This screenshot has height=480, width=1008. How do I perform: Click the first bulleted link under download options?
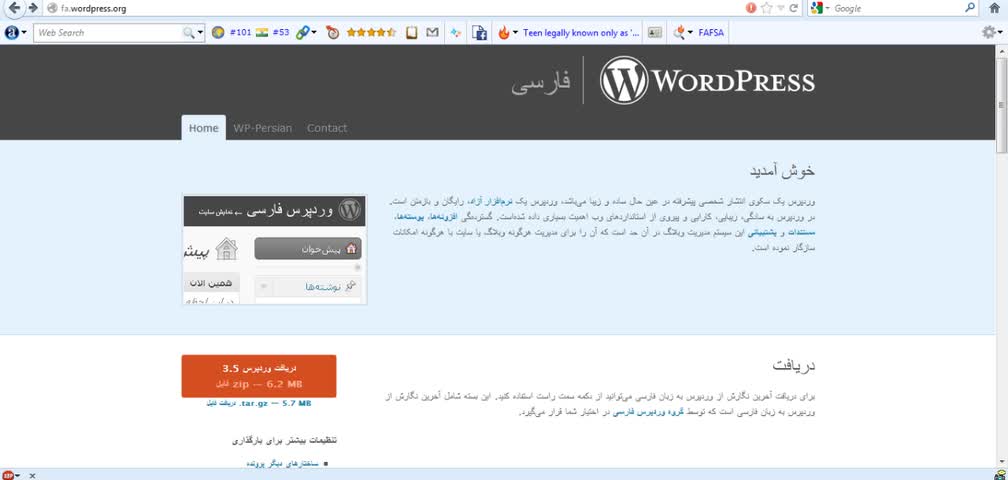(x=283, y=463)
